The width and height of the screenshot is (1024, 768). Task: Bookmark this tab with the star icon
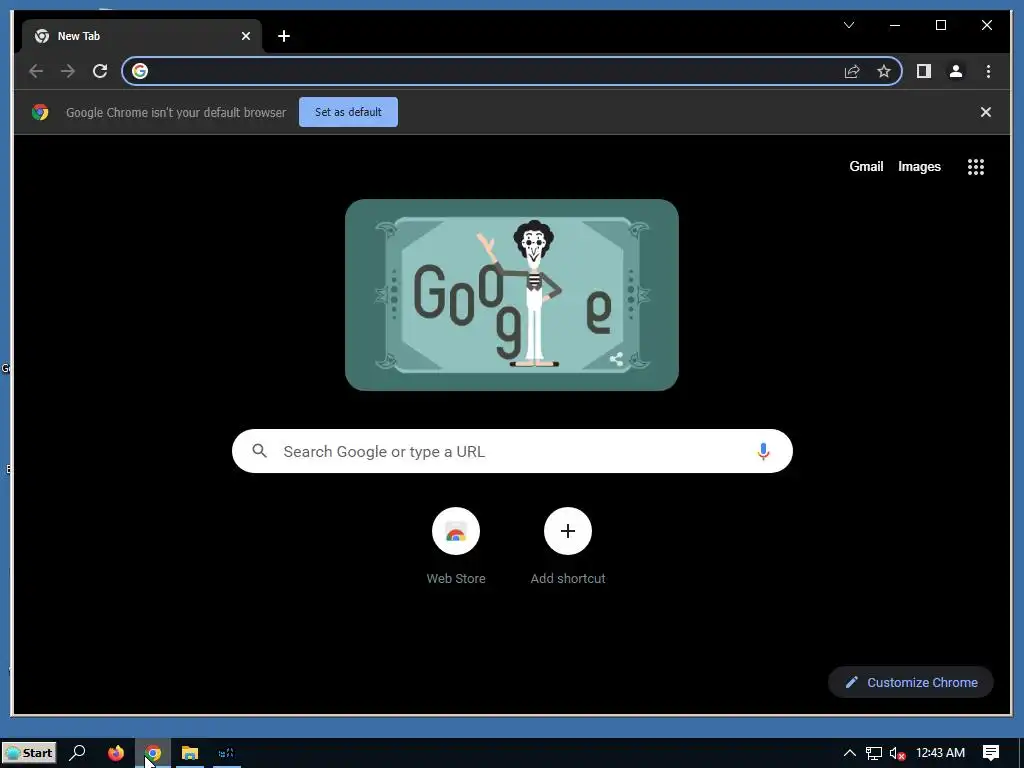884,71
